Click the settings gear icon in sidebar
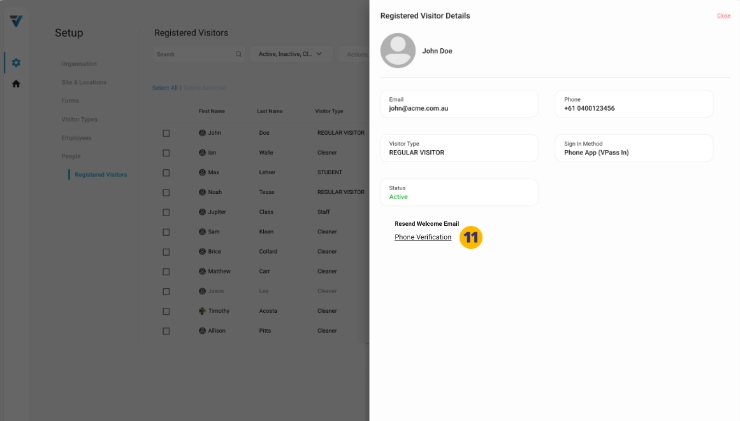Screen dimensions: 740x421 [16, 63]
